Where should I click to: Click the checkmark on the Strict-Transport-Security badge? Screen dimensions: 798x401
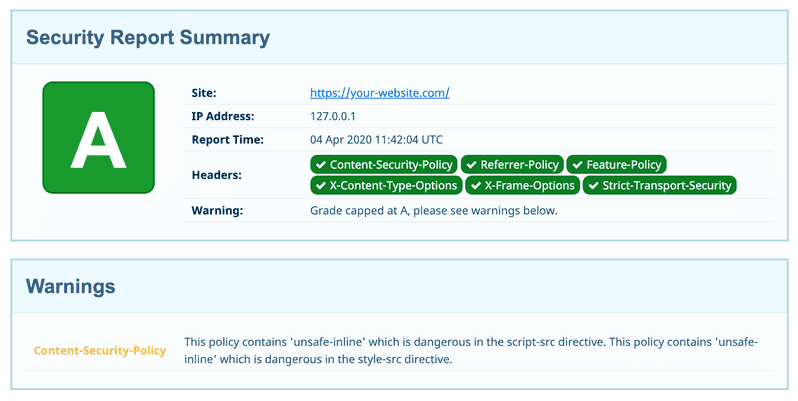click(x=593, y=185)
